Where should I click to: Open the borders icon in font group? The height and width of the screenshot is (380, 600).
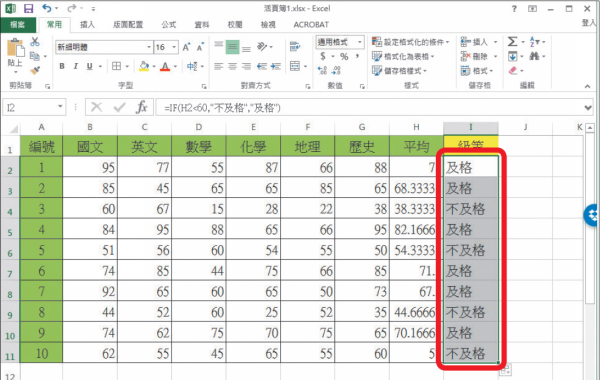[116, 66]
